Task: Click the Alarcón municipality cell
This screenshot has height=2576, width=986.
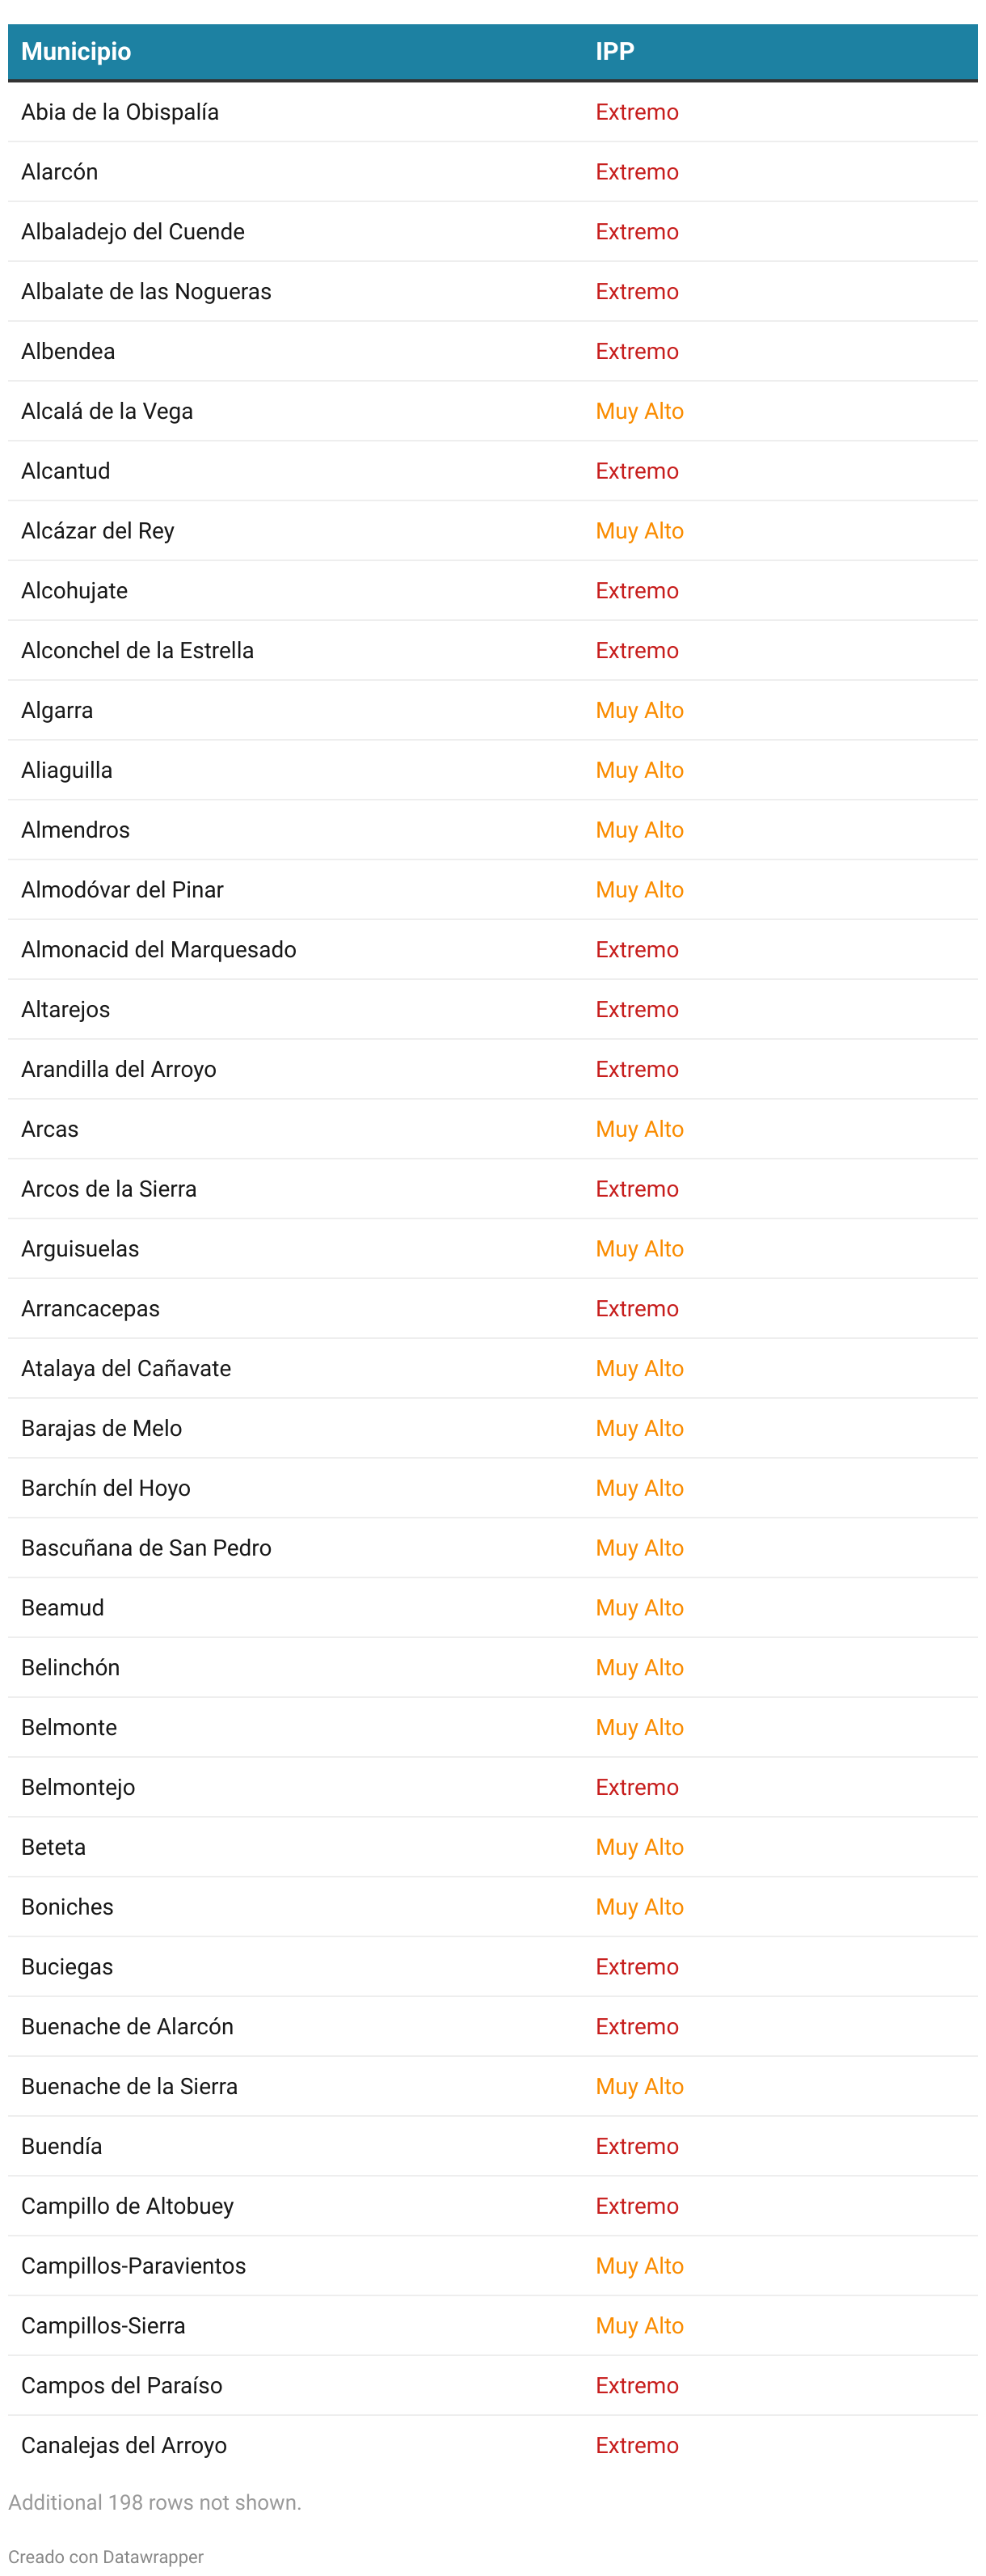Action: [x=60, y=172]
